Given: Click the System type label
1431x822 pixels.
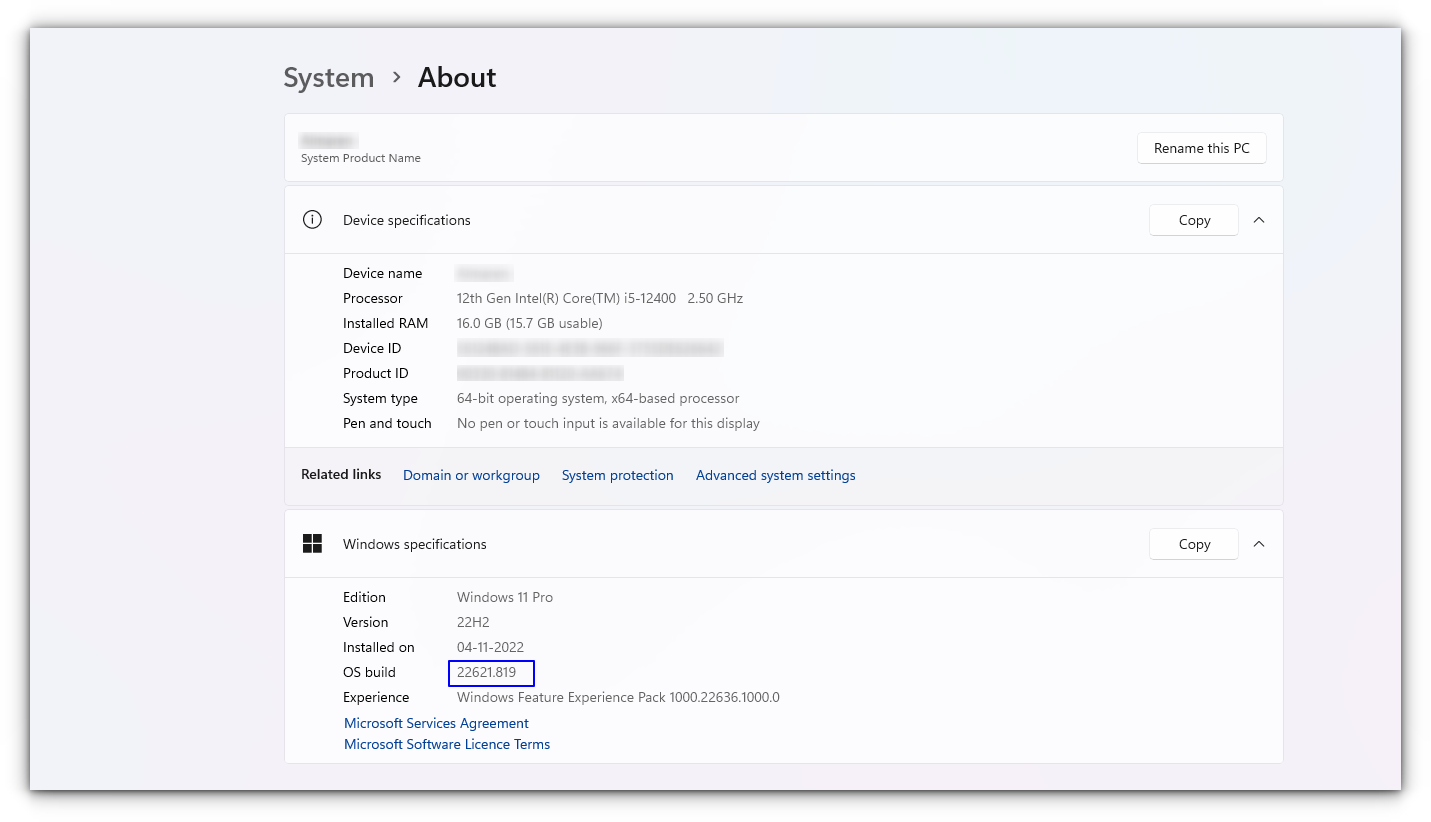Looking at the screenshot, I should click(x=380, y=398).
